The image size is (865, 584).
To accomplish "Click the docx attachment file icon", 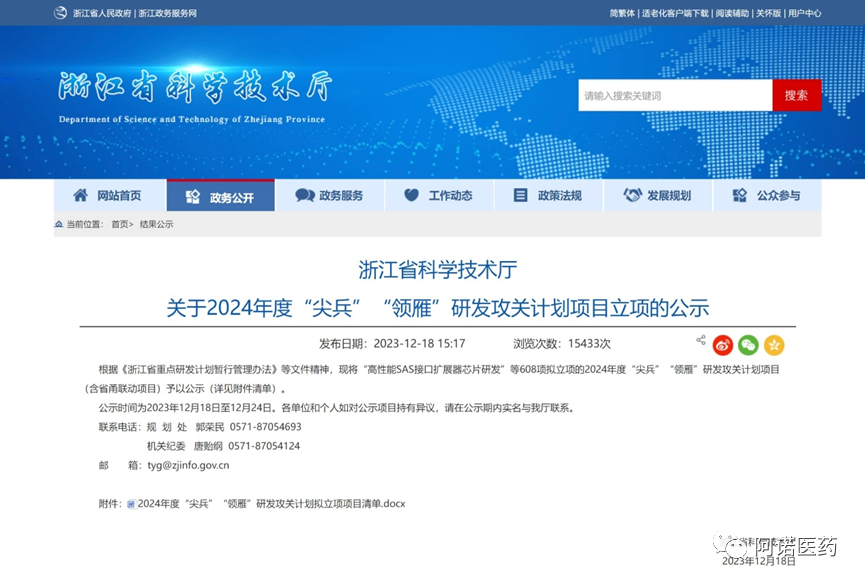I will click(131, 504).
